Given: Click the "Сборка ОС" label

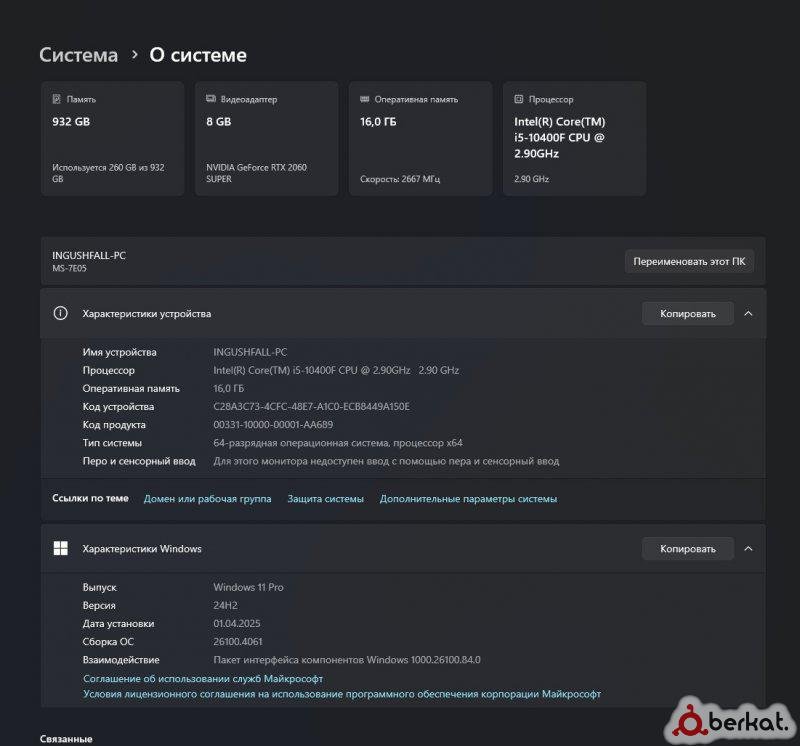Looking at the screenshot, I should coord(108,642).
